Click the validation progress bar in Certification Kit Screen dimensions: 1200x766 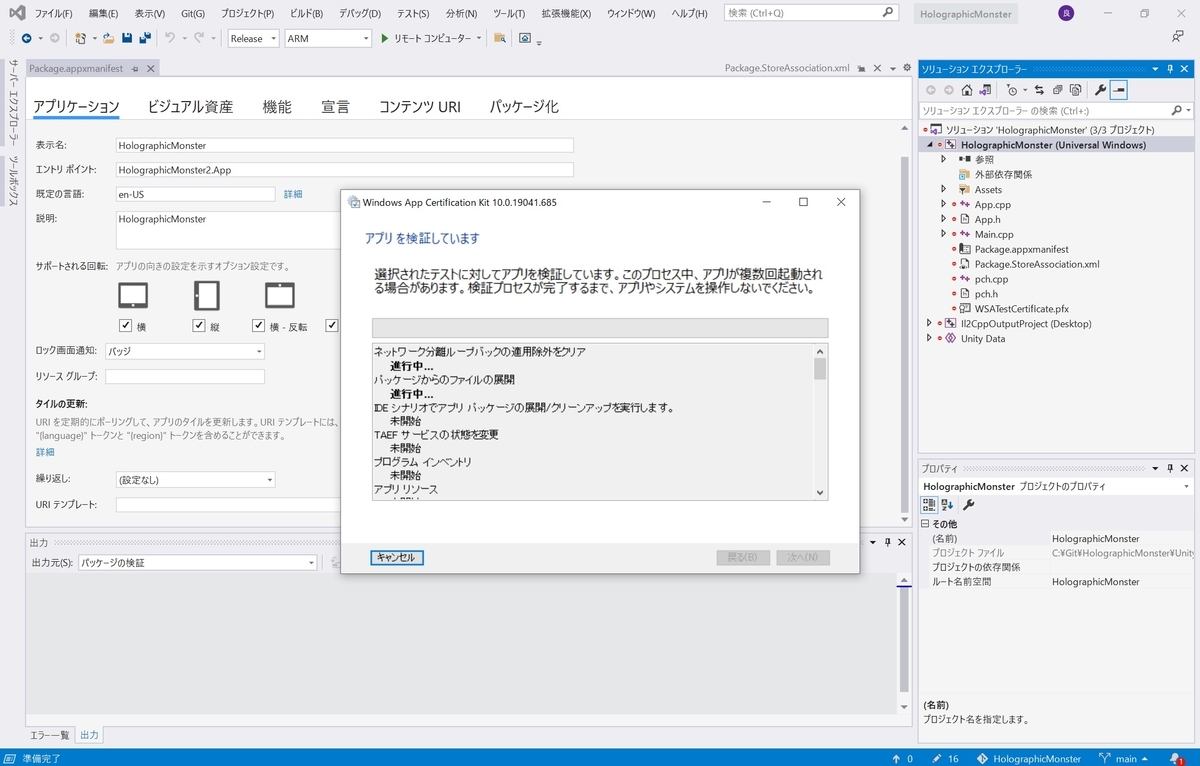[x=600, y=328]
